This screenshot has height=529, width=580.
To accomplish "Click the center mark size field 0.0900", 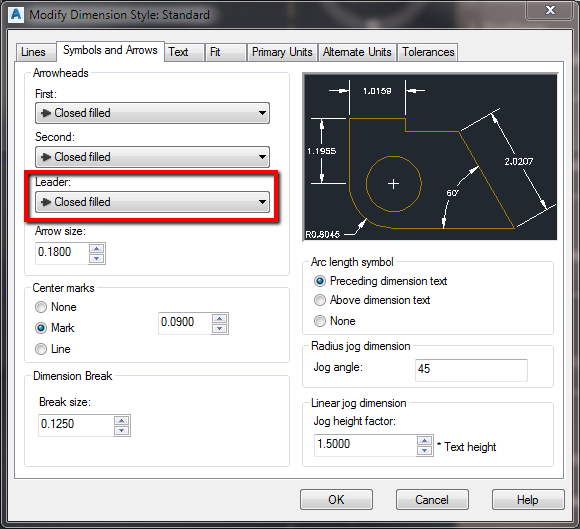I will [x=185, y=323].
